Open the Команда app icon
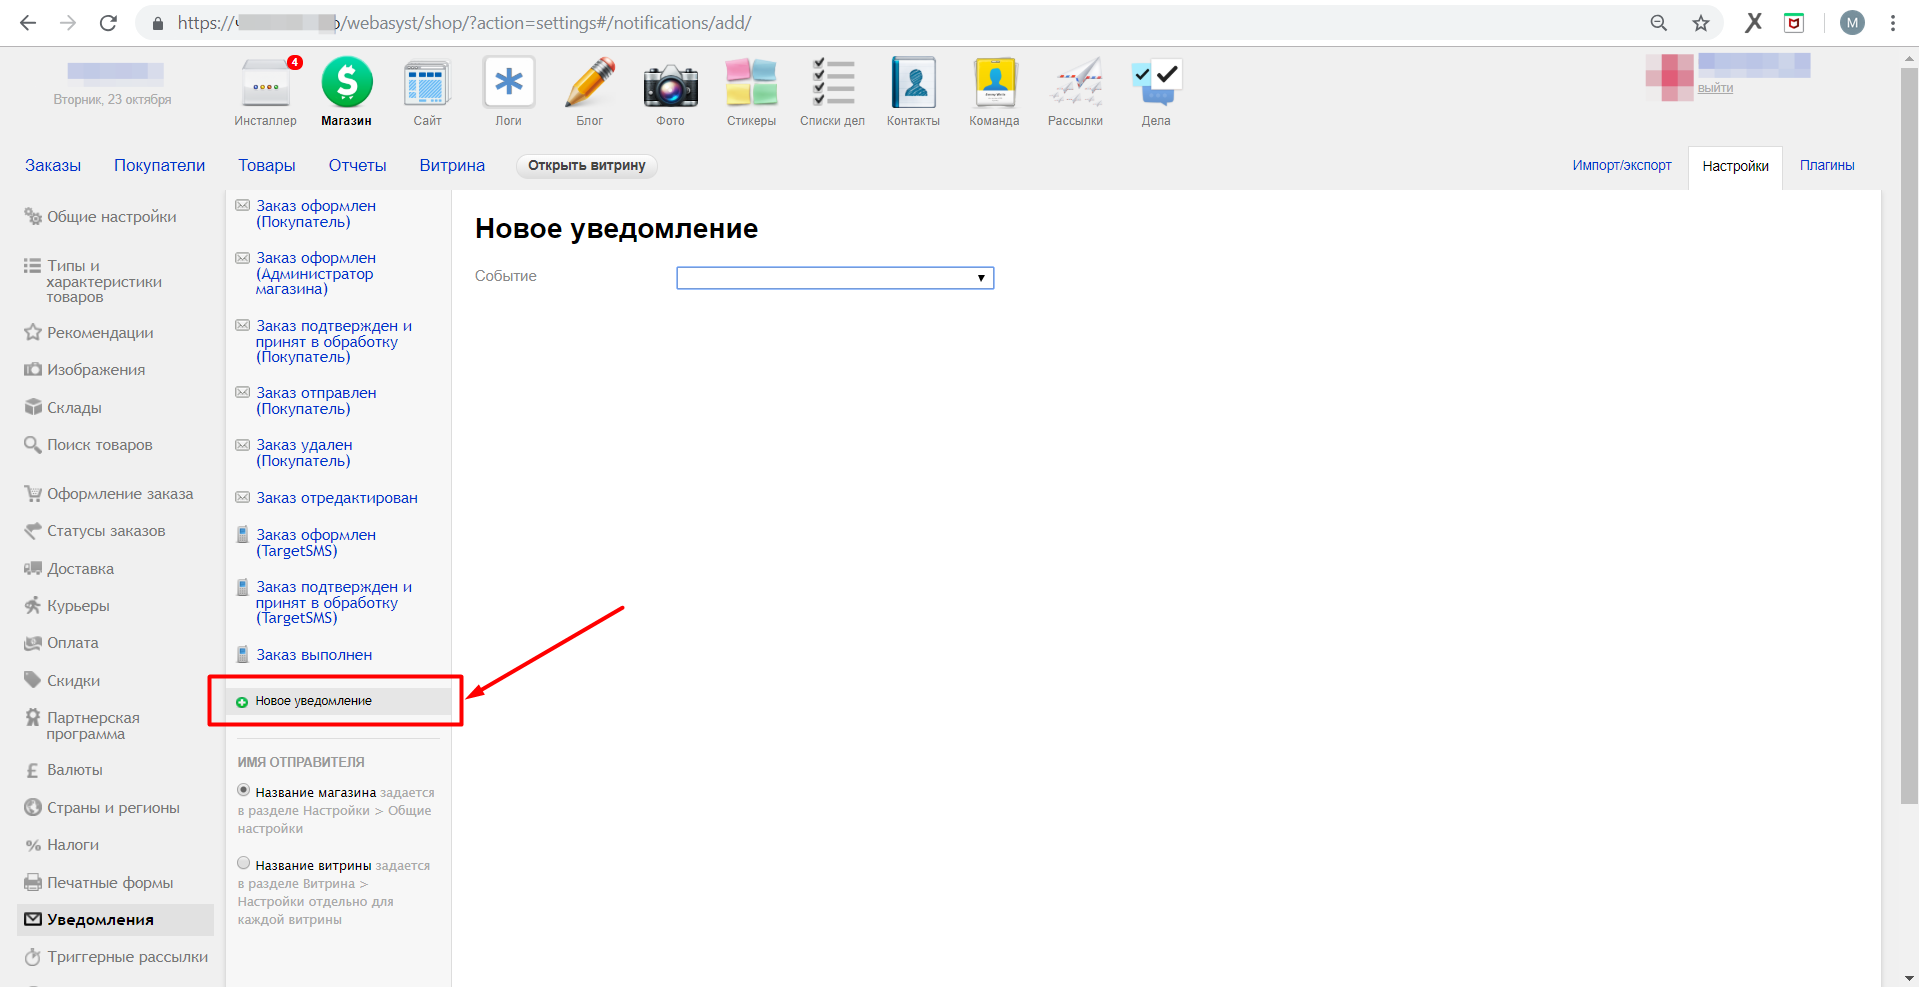This screenshot has width=1919, height=987. pos(995,83)
